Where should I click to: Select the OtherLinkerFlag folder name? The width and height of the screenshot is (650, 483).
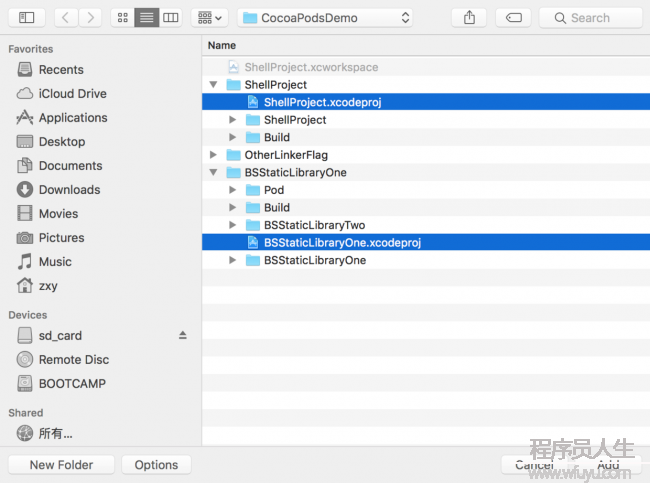(x=286, y=155)
